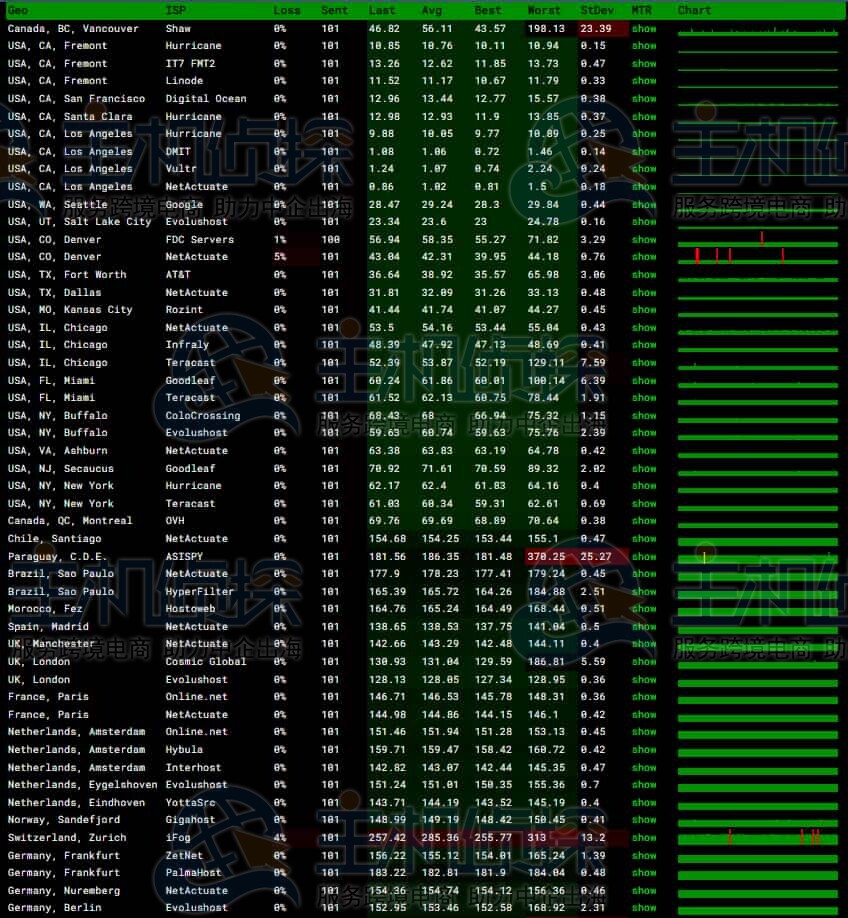Screen dimensions: 848x918
Task: Show MTR for Fort Worth AT&T
Action: (644, 275)
